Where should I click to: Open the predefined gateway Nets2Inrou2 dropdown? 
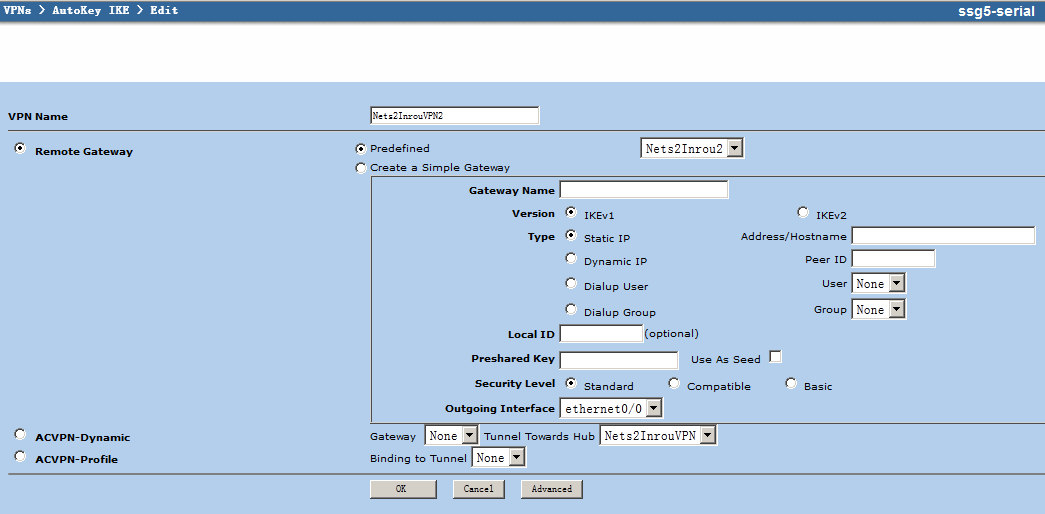[692, 149]
